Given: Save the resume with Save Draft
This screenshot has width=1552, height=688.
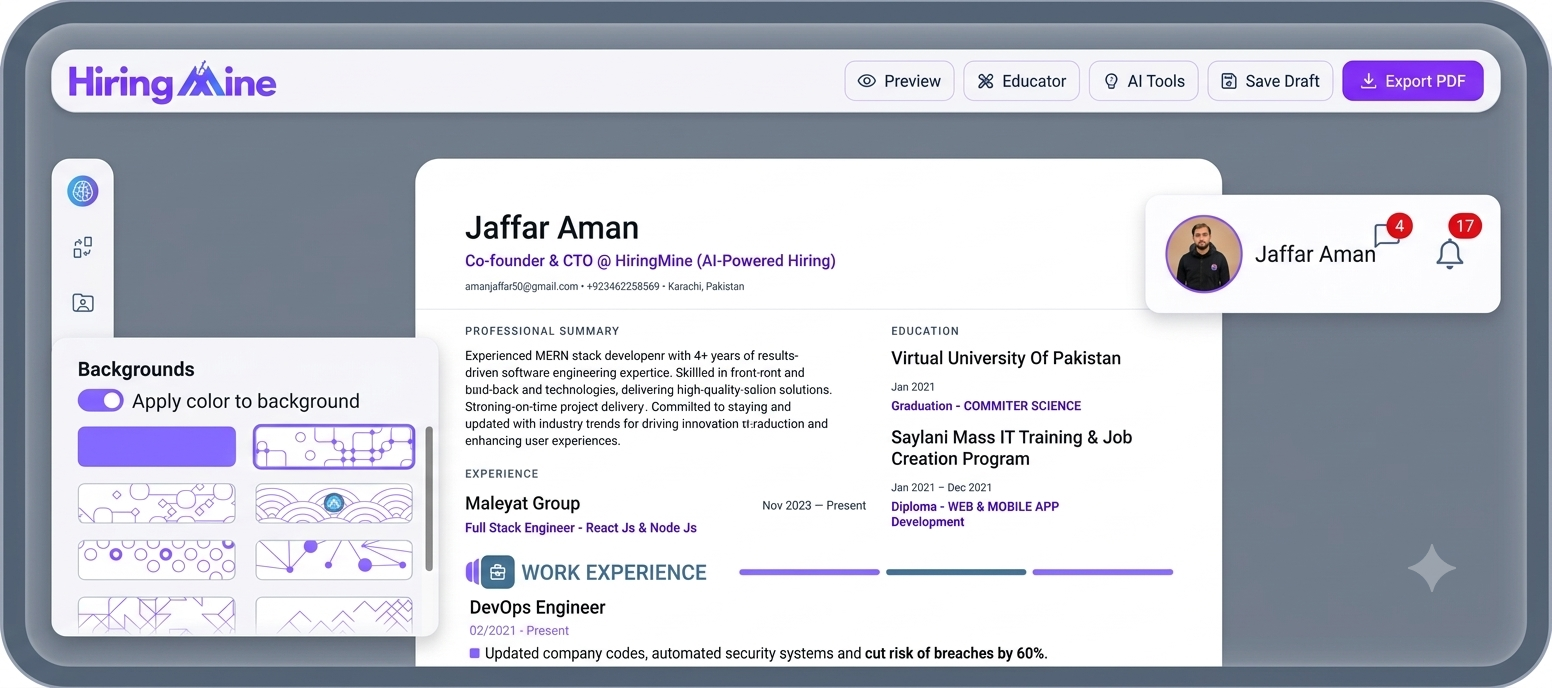Looking at the screenshot, I should 1270,81.
